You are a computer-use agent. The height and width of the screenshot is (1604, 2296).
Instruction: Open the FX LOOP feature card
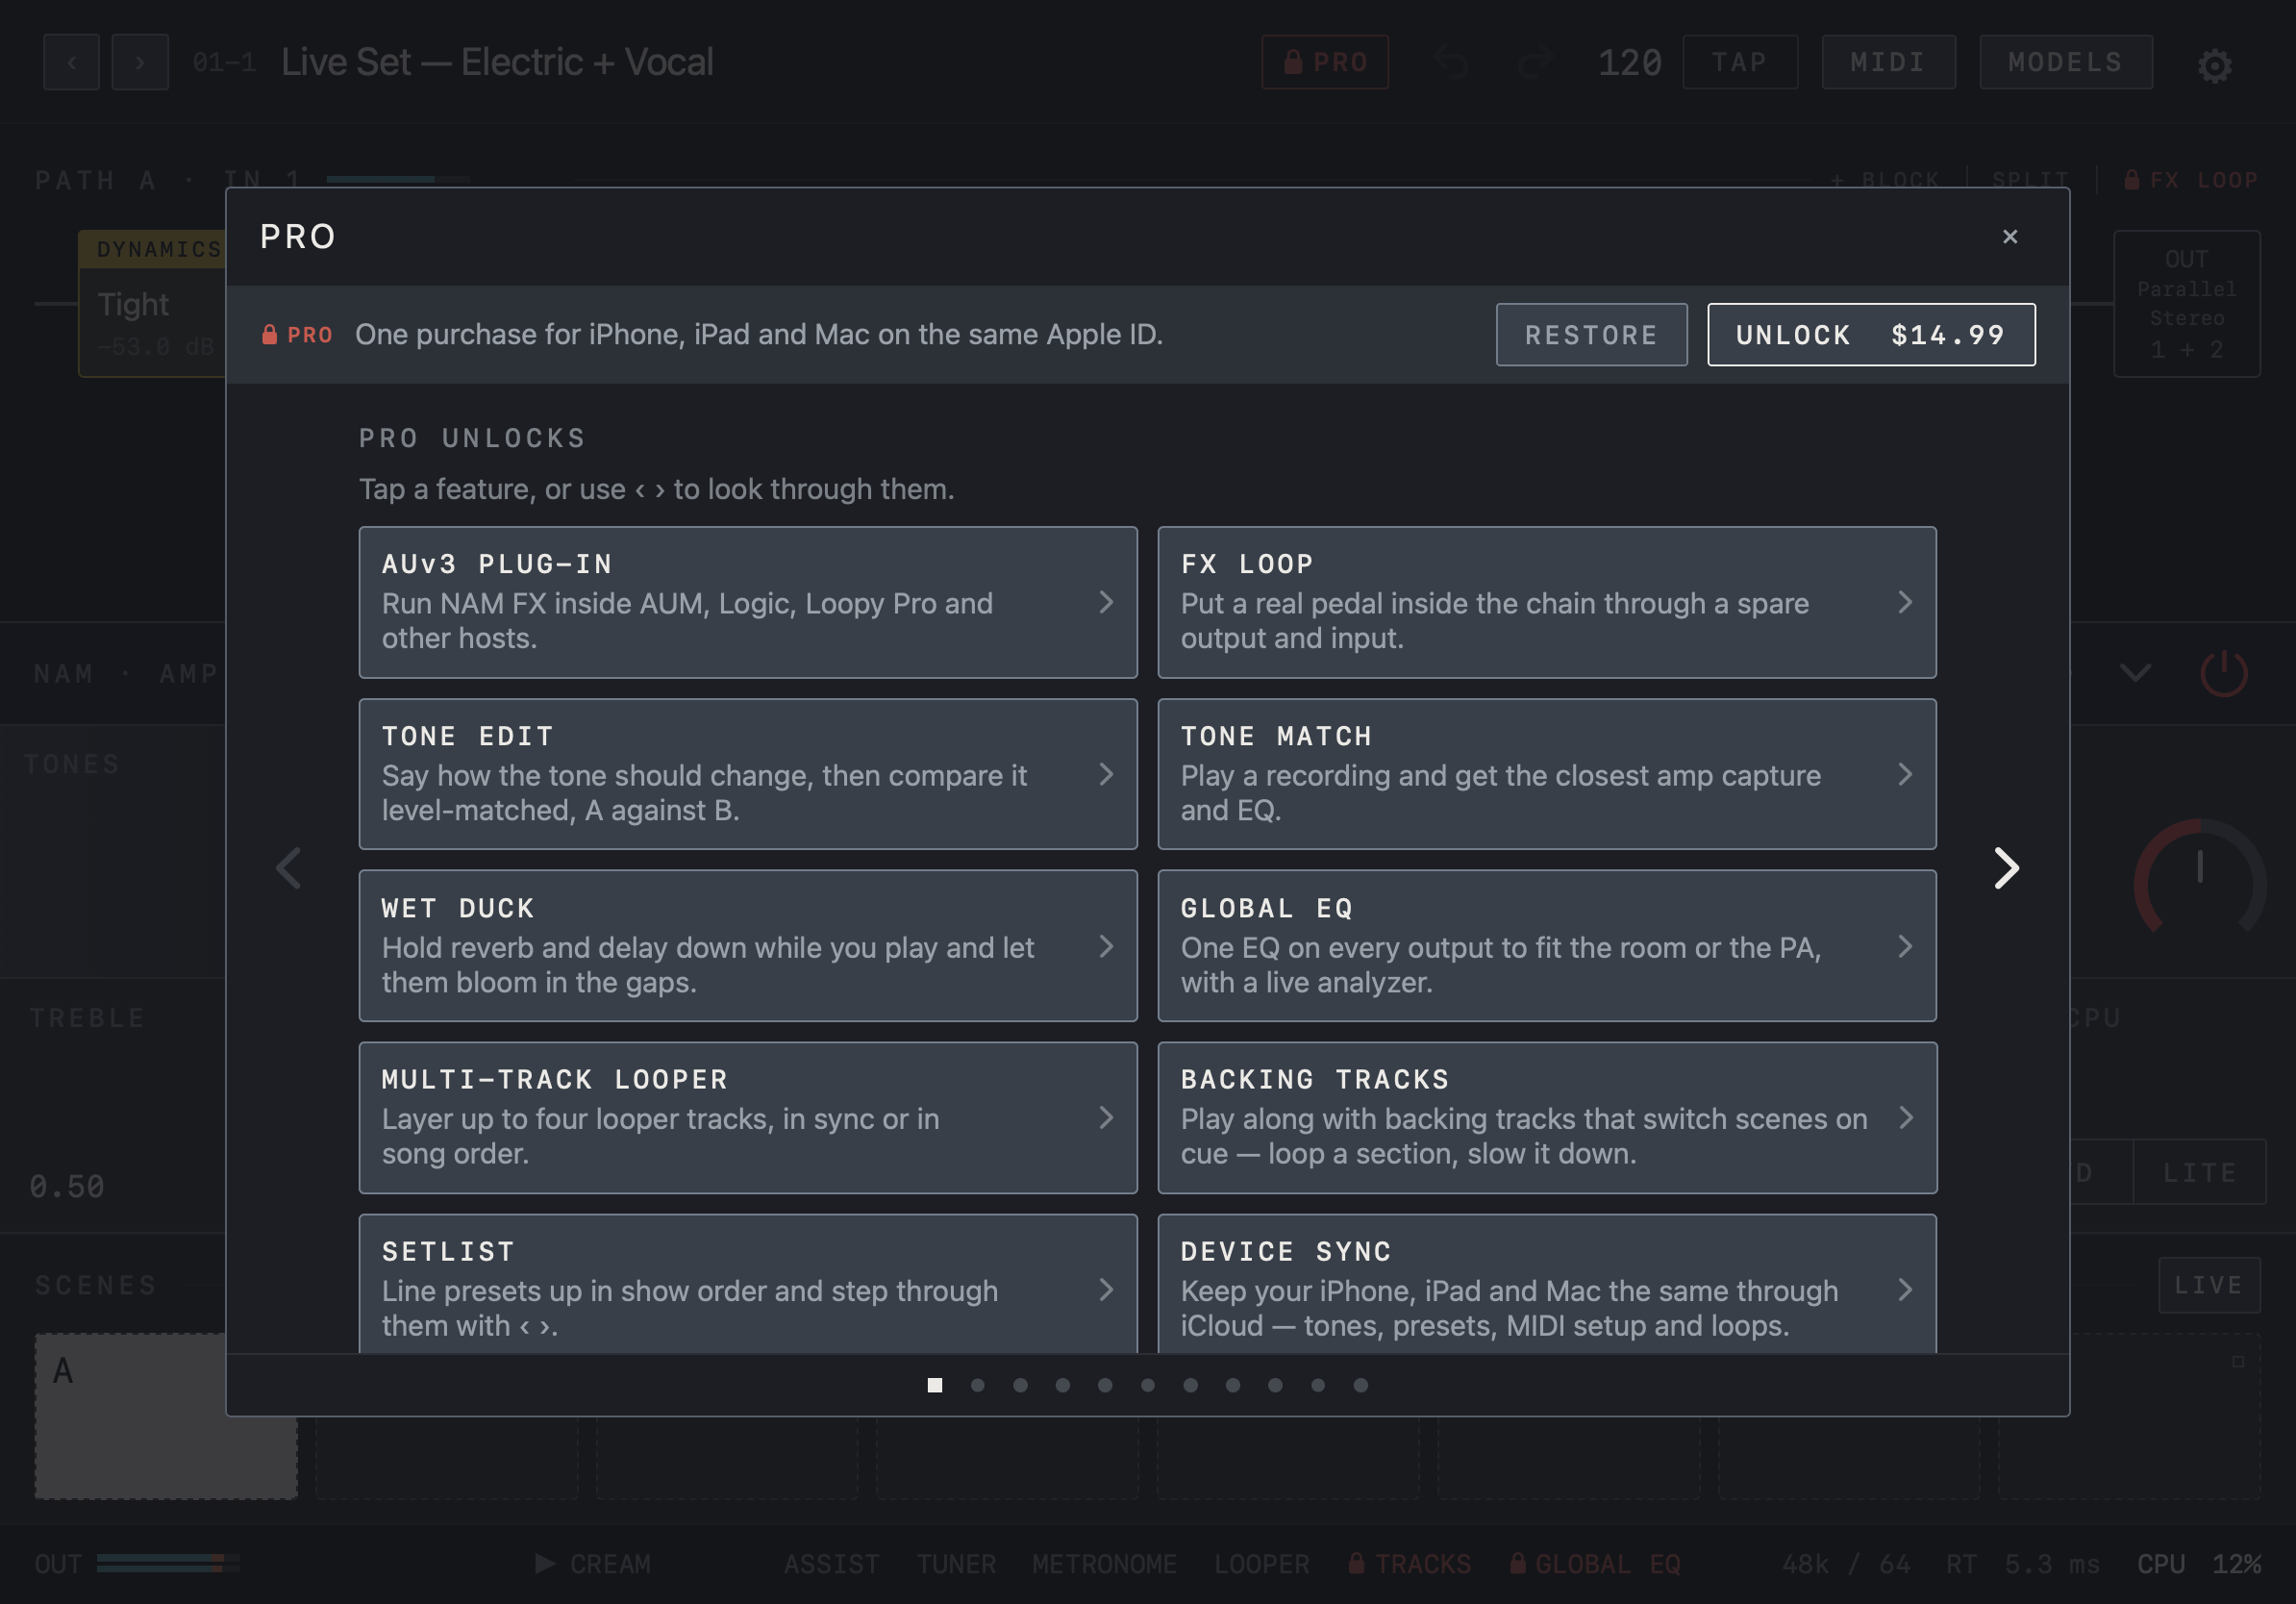tap(1546, 602)
